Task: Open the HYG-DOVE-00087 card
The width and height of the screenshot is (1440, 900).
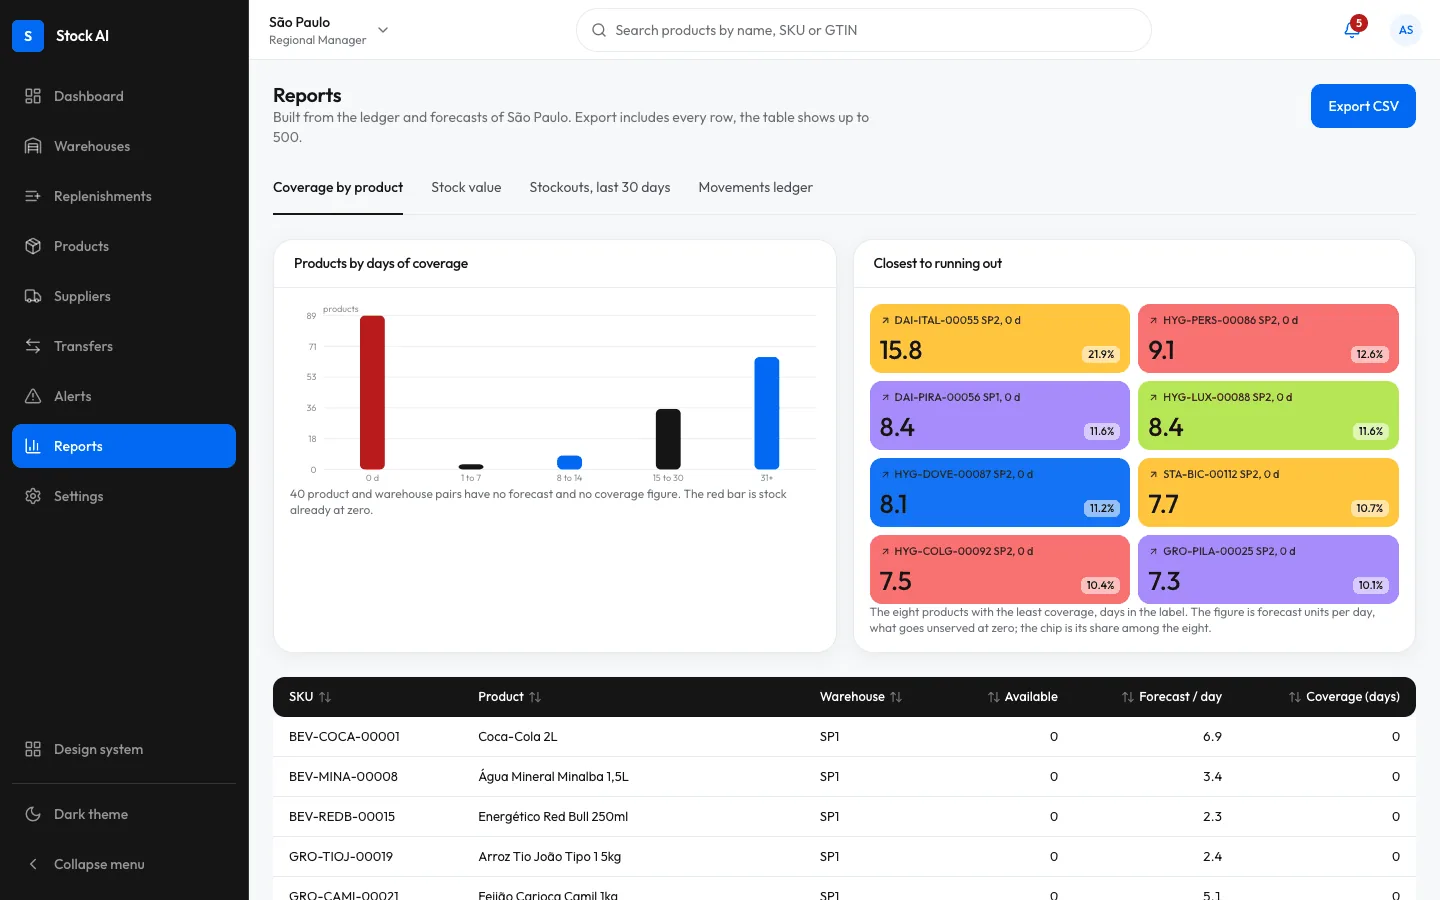Action: [x=1000, y=492]
